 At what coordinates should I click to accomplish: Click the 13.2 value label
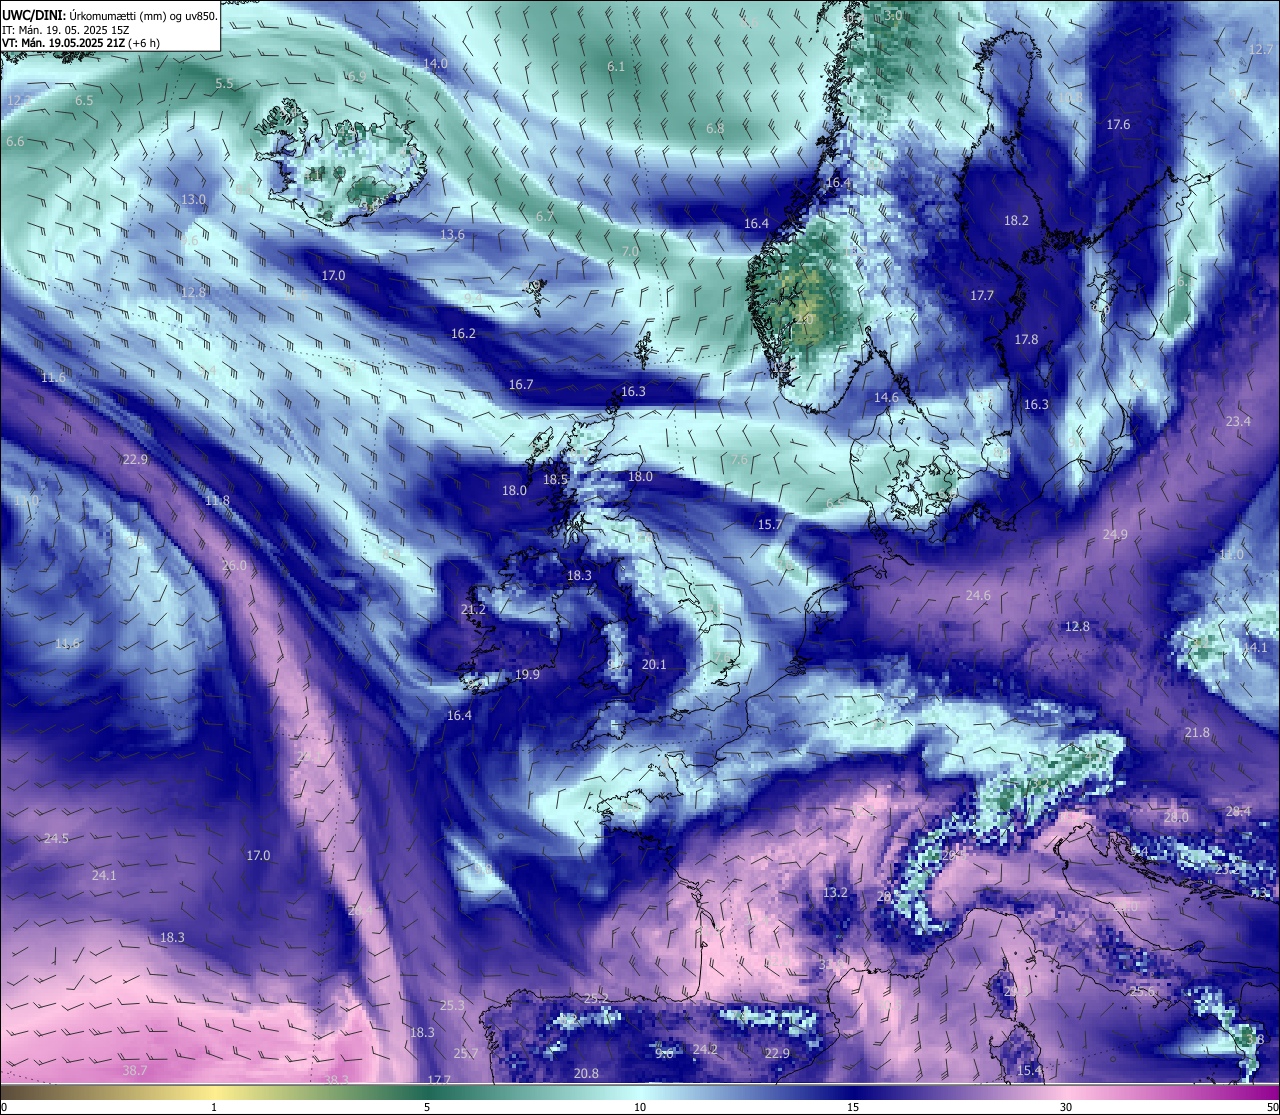click(x=835, y=892)
